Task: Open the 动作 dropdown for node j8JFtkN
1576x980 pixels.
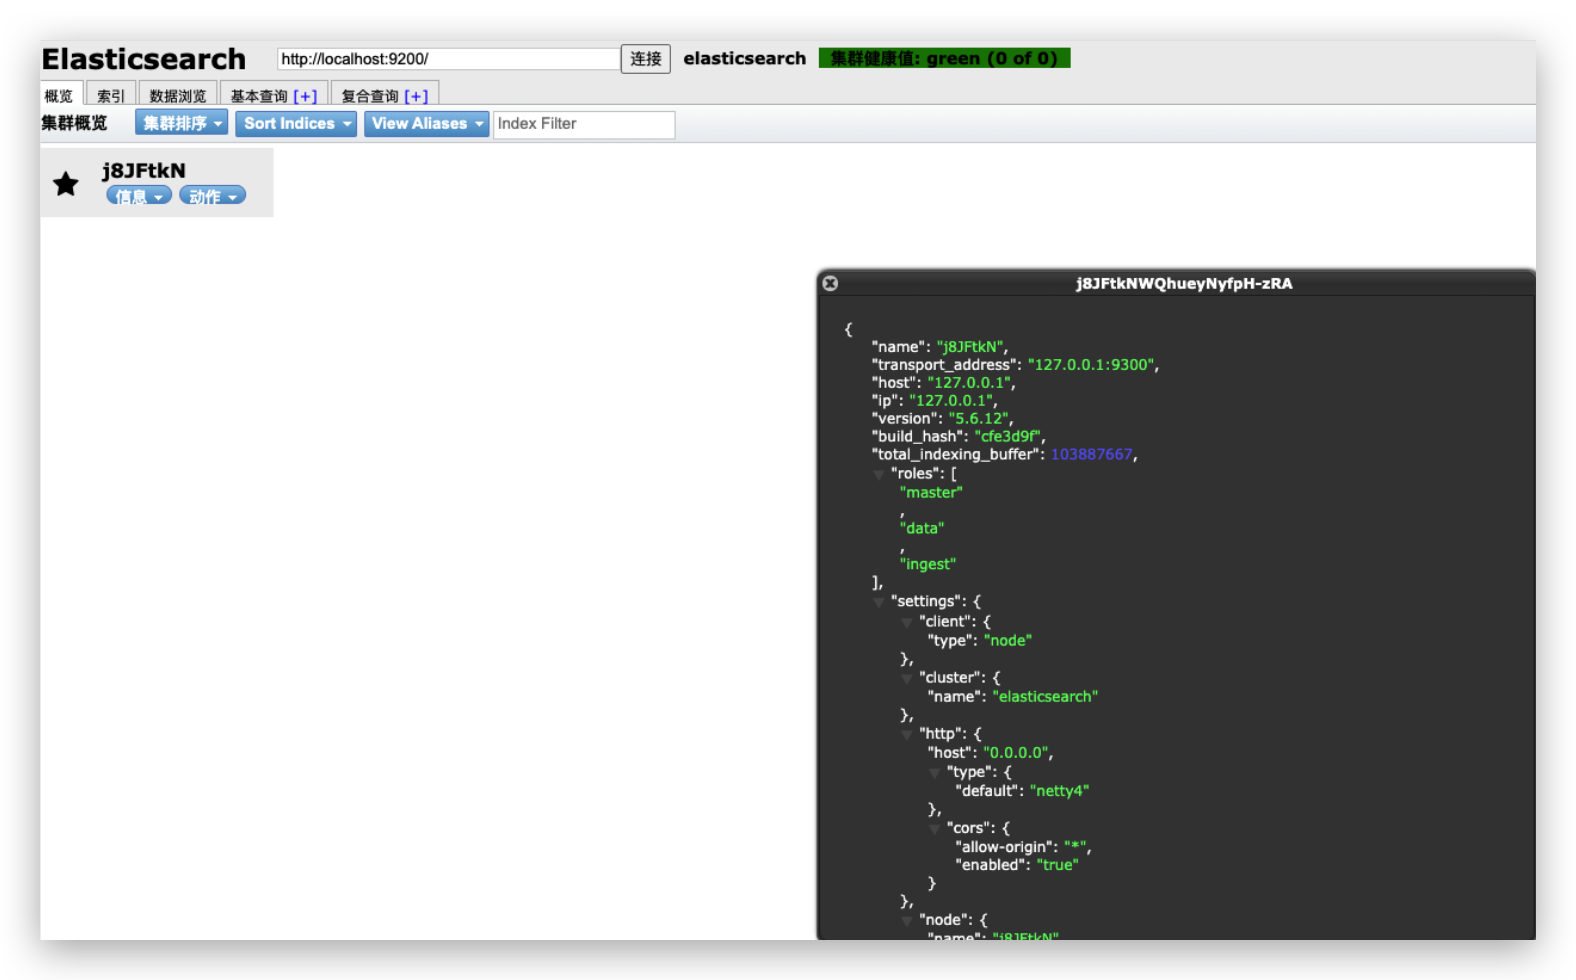Action: [x=212, y=196]
